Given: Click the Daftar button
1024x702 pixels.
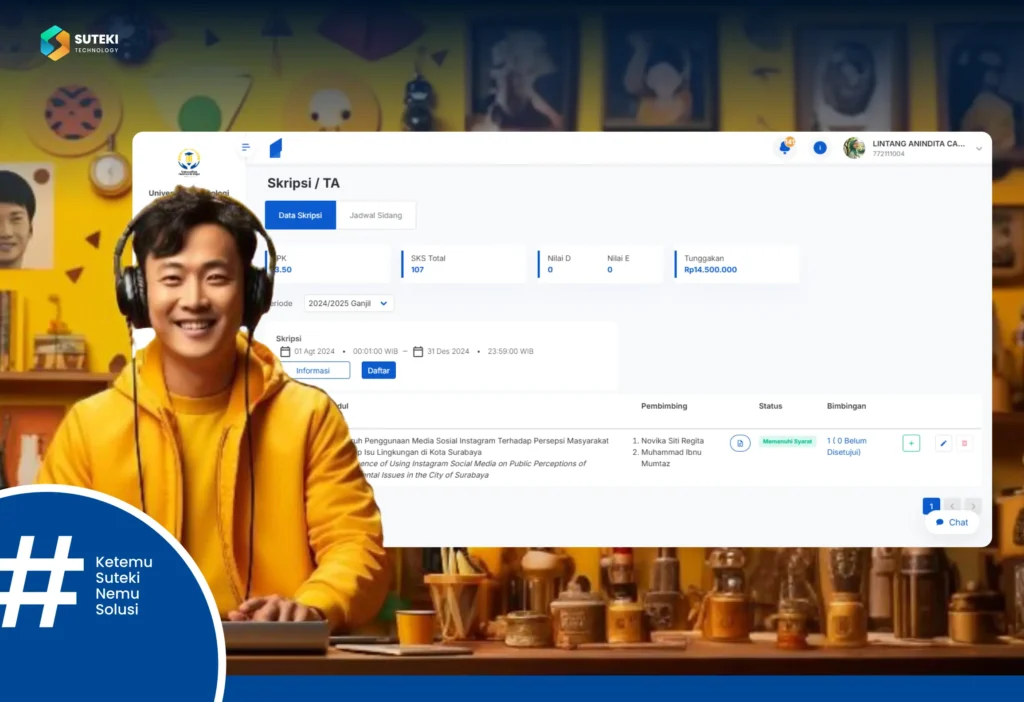Looking at the screenshot, I should [x=378, y=370].
